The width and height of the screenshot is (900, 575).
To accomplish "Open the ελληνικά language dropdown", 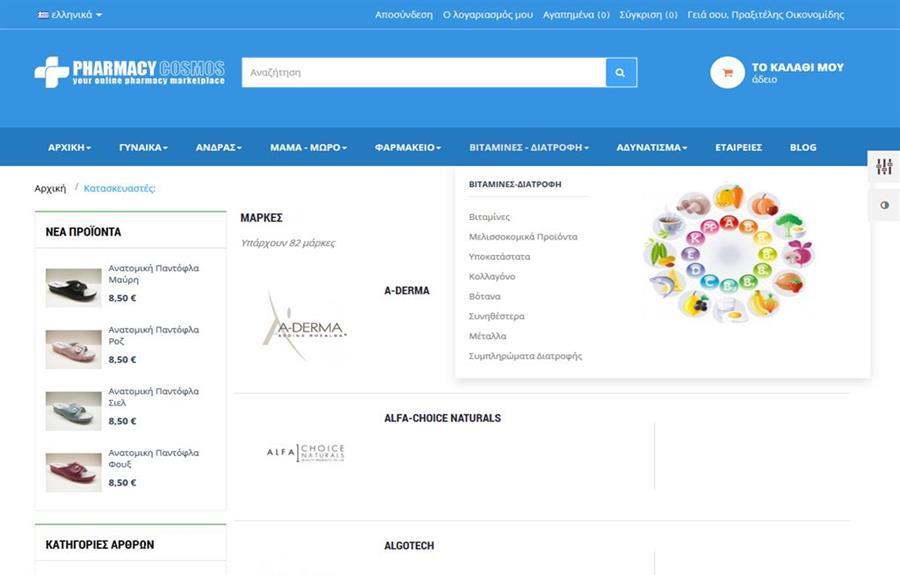I will pyautogui.click(x=70, y=15).
